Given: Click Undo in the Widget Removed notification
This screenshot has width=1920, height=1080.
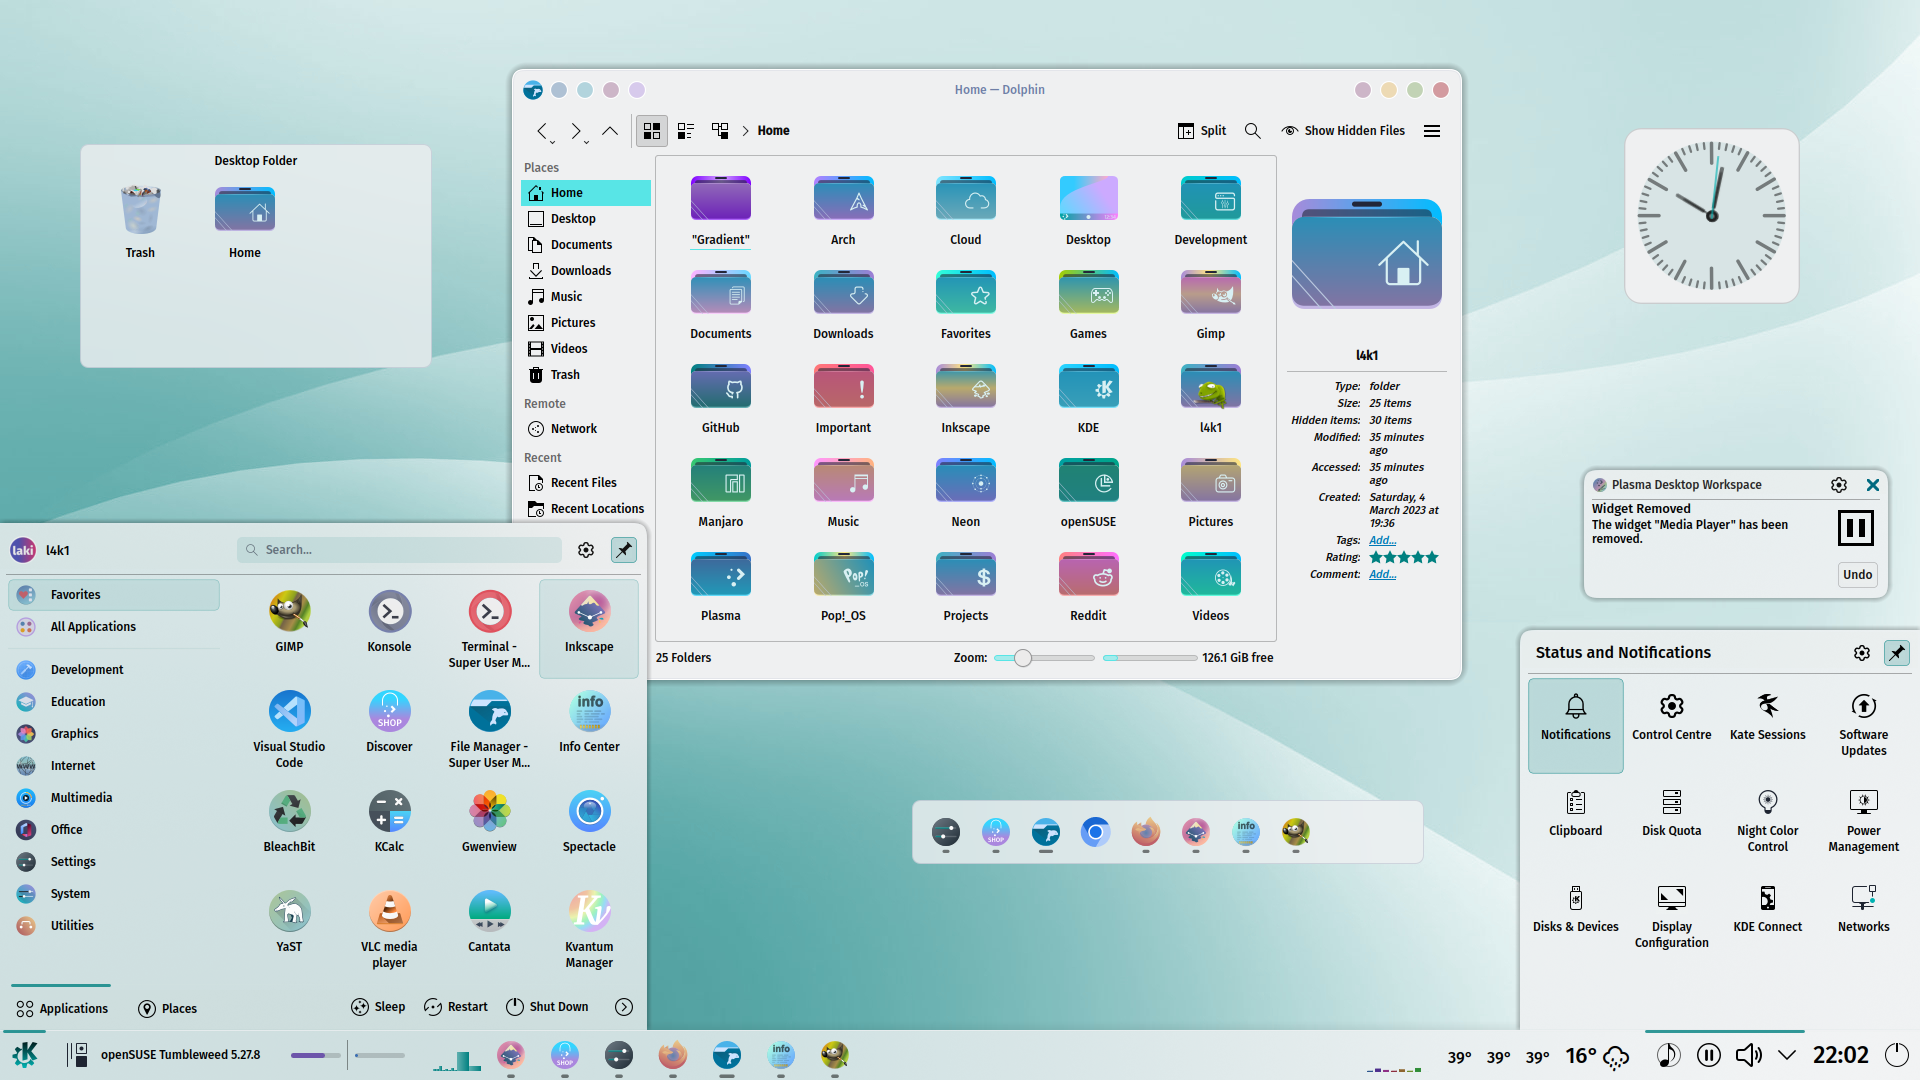Looking at the screenshot, I should pyautogui.click(x=1857, y=575).
